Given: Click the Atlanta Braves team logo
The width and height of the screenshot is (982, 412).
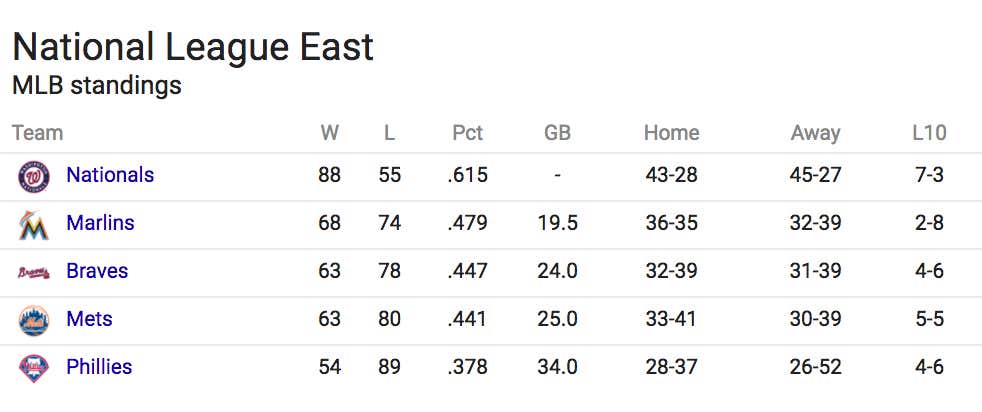Looking at the screenshot, I should pos(34,272).
